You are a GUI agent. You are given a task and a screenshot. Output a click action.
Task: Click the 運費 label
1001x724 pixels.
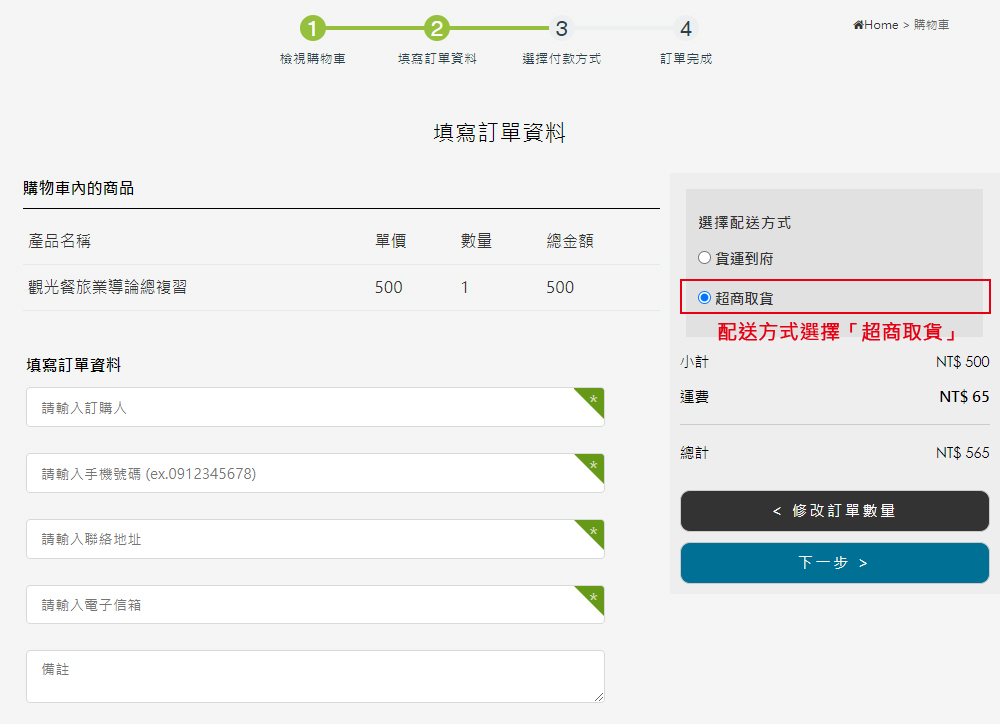(x=695, y=397)
